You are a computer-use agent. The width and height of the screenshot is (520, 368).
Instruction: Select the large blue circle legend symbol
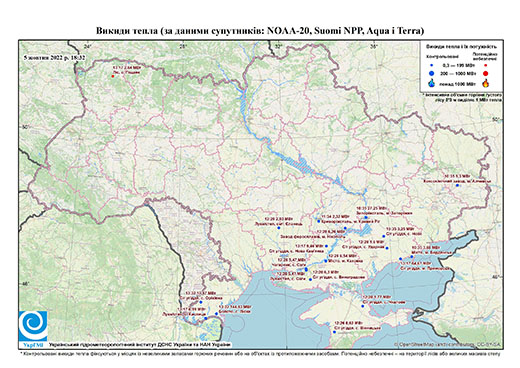[x=432, y=74]
